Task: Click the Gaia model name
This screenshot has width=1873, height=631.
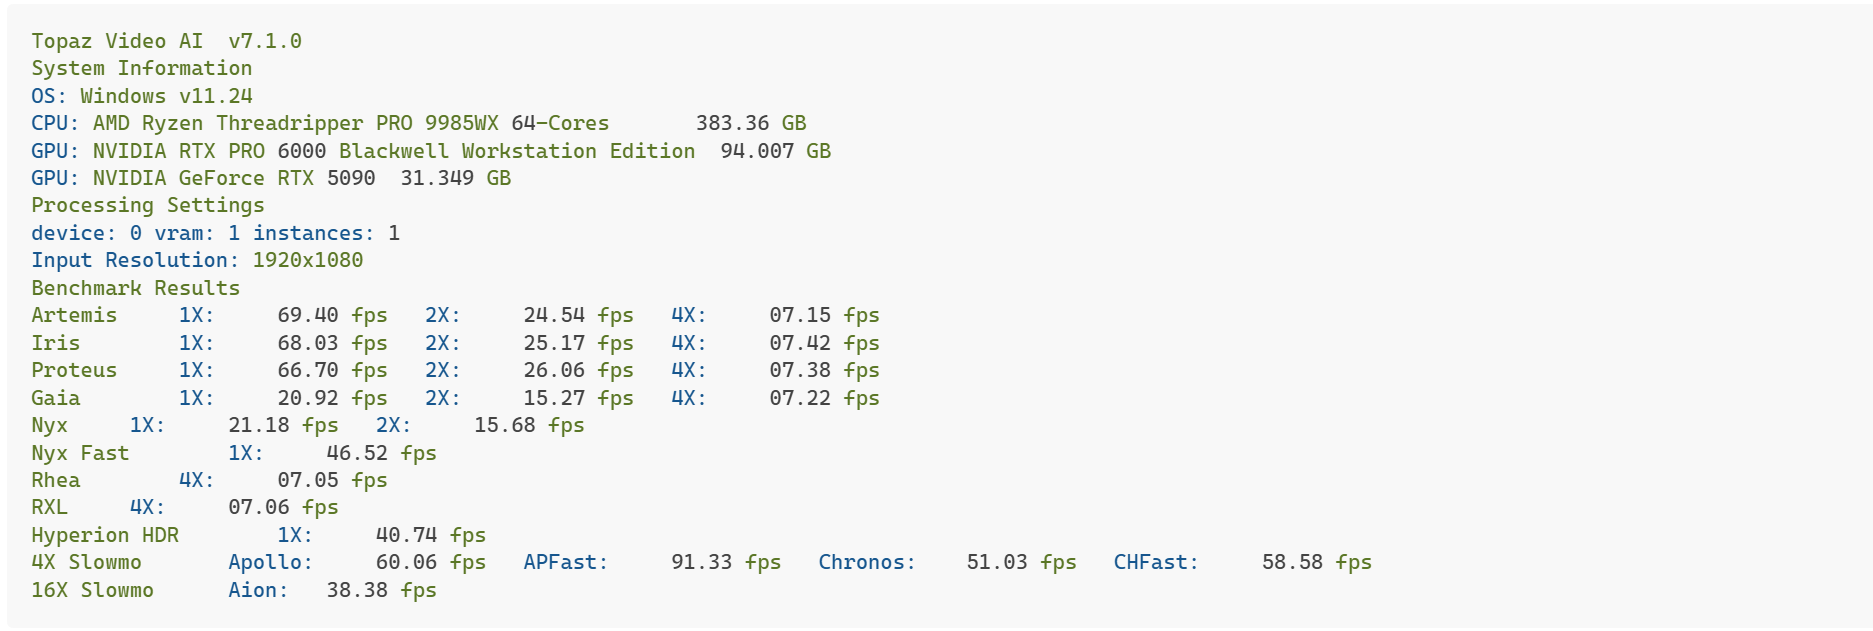Action: coord(55,398)
